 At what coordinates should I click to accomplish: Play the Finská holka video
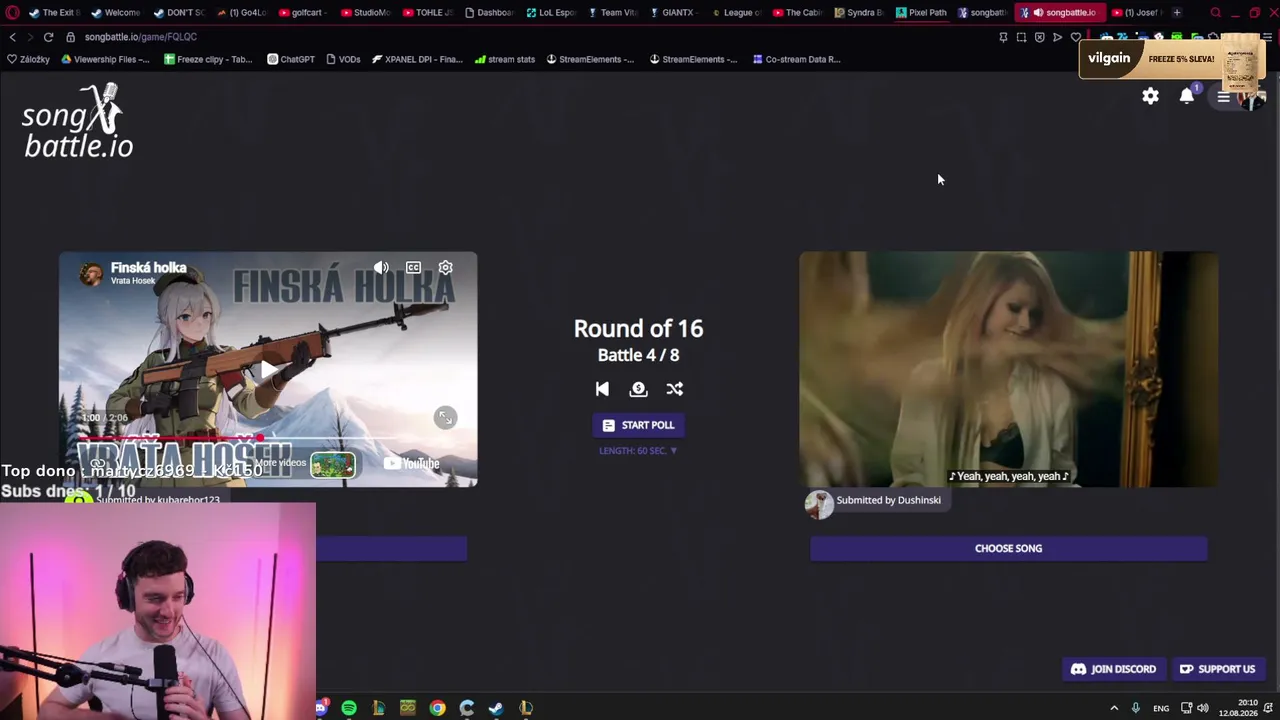[267, 371]
